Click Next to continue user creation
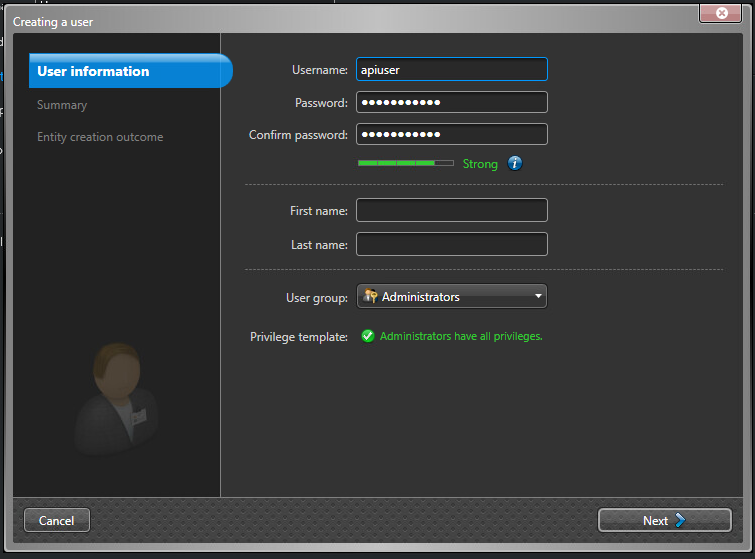 pos(664,520)
